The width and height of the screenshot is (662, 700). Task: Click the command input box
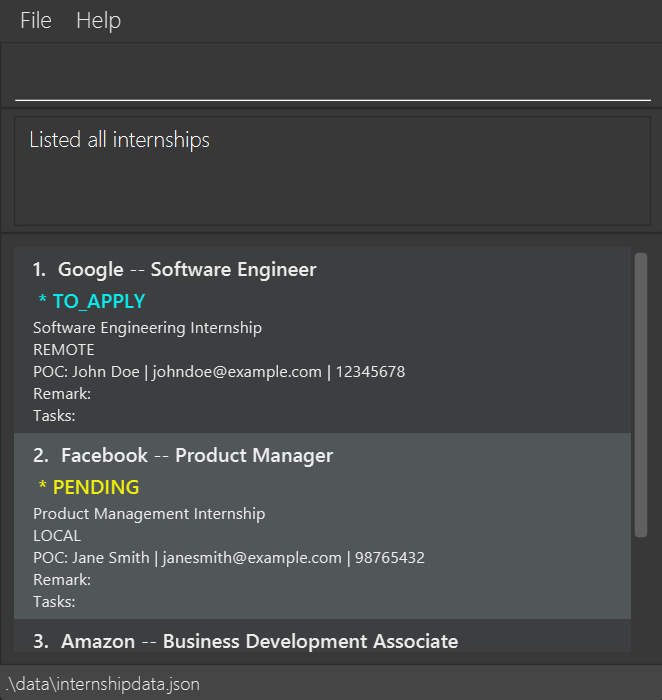point(332,77)
